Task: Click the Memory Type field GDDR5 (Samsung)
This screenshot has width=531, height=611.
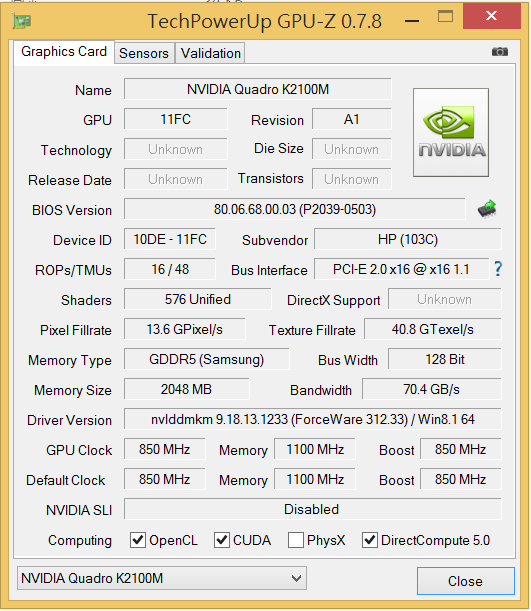Action: click(x=206, y=359)
